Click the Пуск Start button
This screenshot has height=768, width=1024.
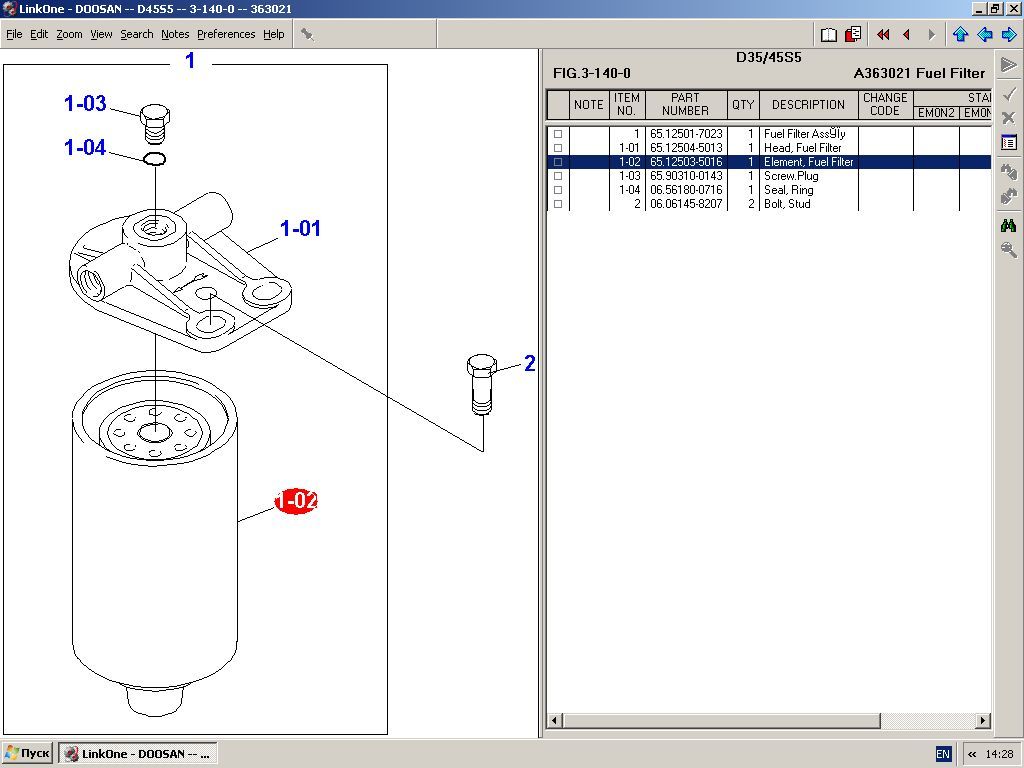[27, 753]
